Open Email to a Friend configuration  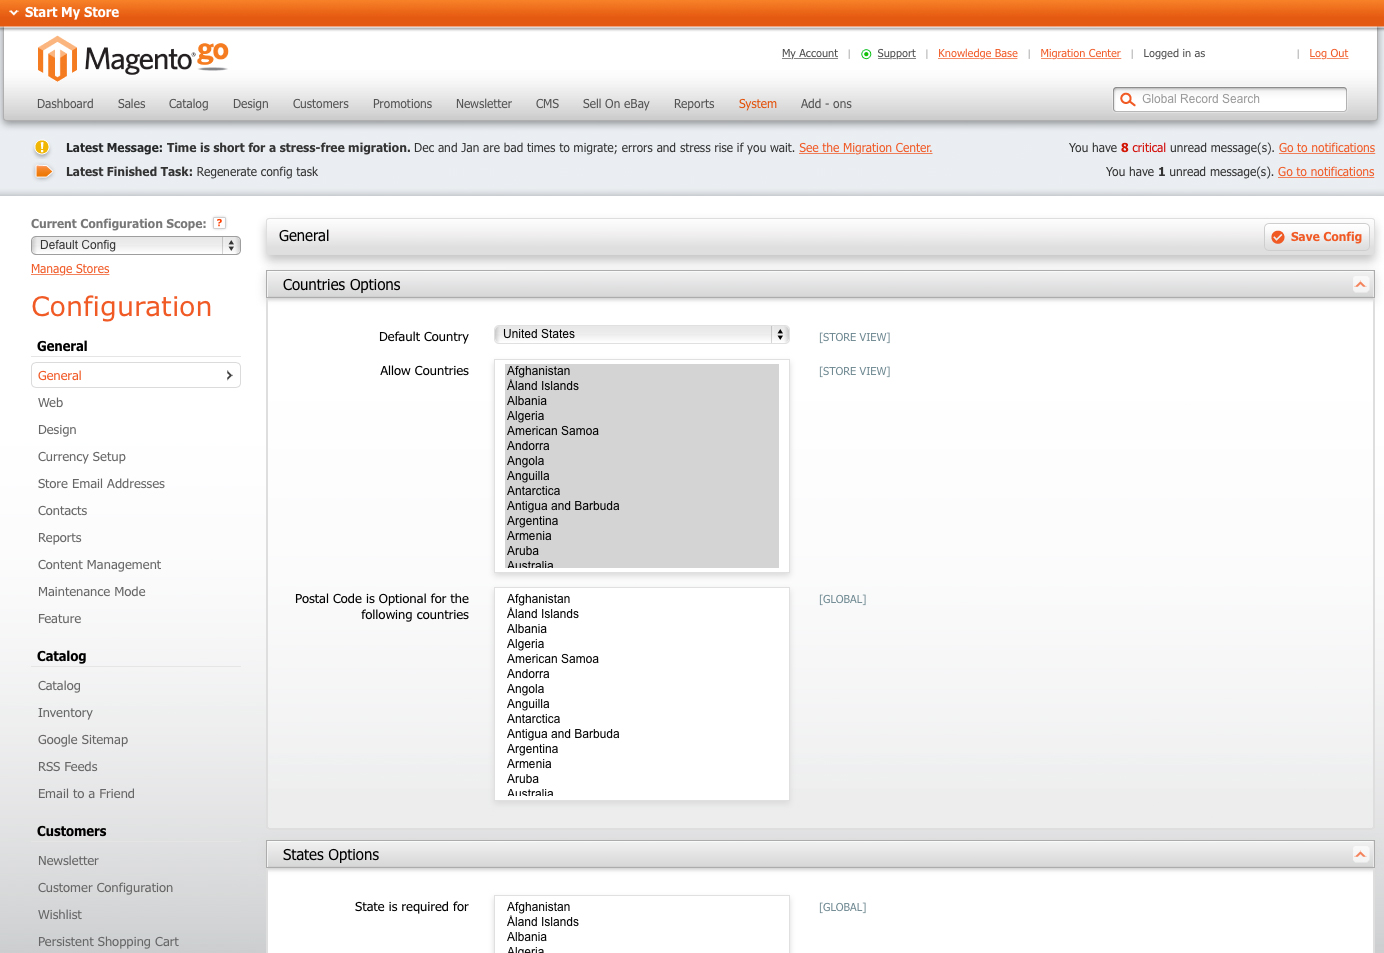point(86,794)
